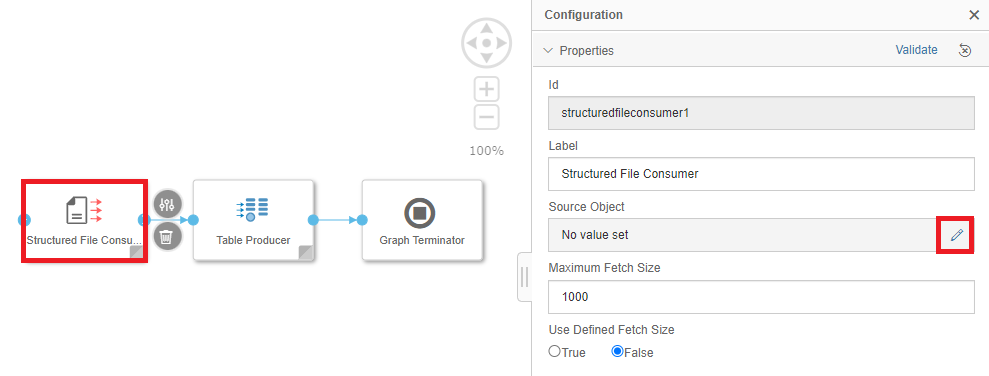Click the Table Producer input port
This screenshot has width=989, height=376.
193,220
